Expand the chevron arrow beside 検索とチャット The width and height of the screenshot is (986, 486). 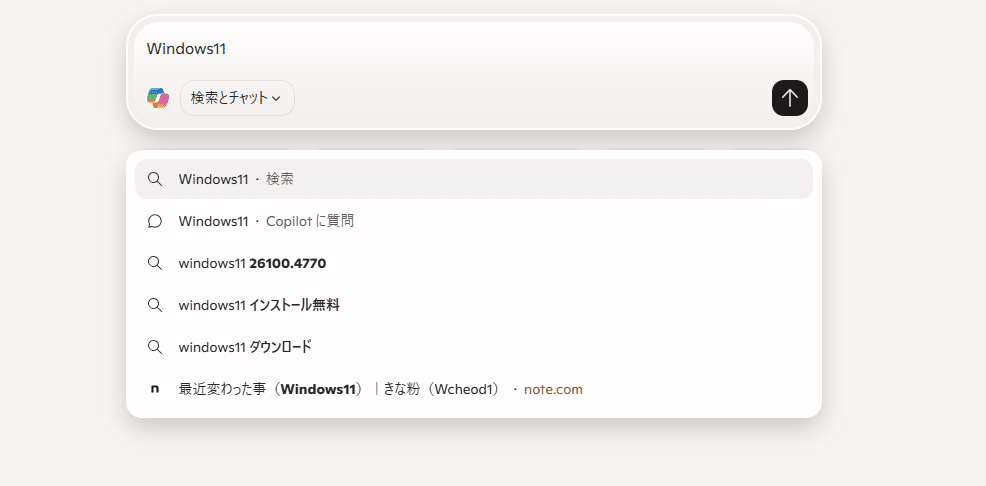(x=276, y=99)
